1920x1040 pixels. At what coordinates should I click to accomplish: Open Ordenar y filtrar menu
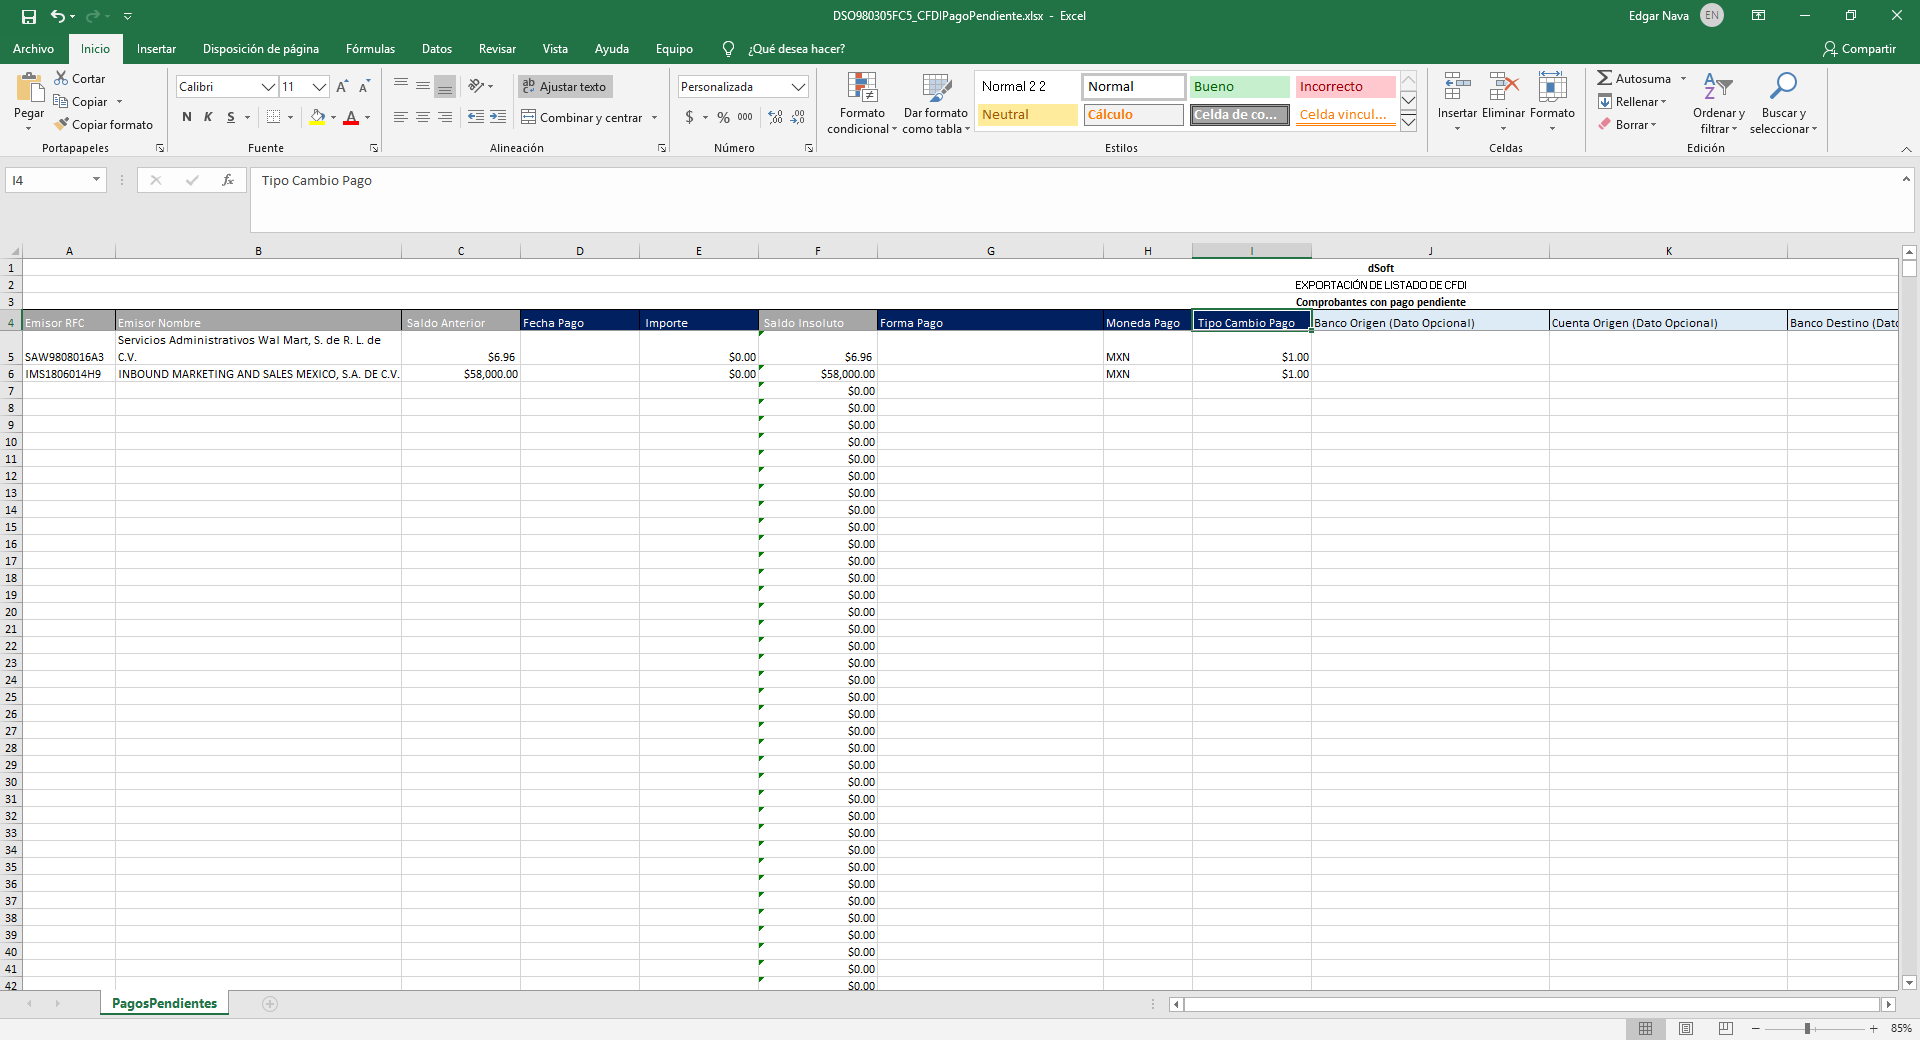tap(1719, 103)
